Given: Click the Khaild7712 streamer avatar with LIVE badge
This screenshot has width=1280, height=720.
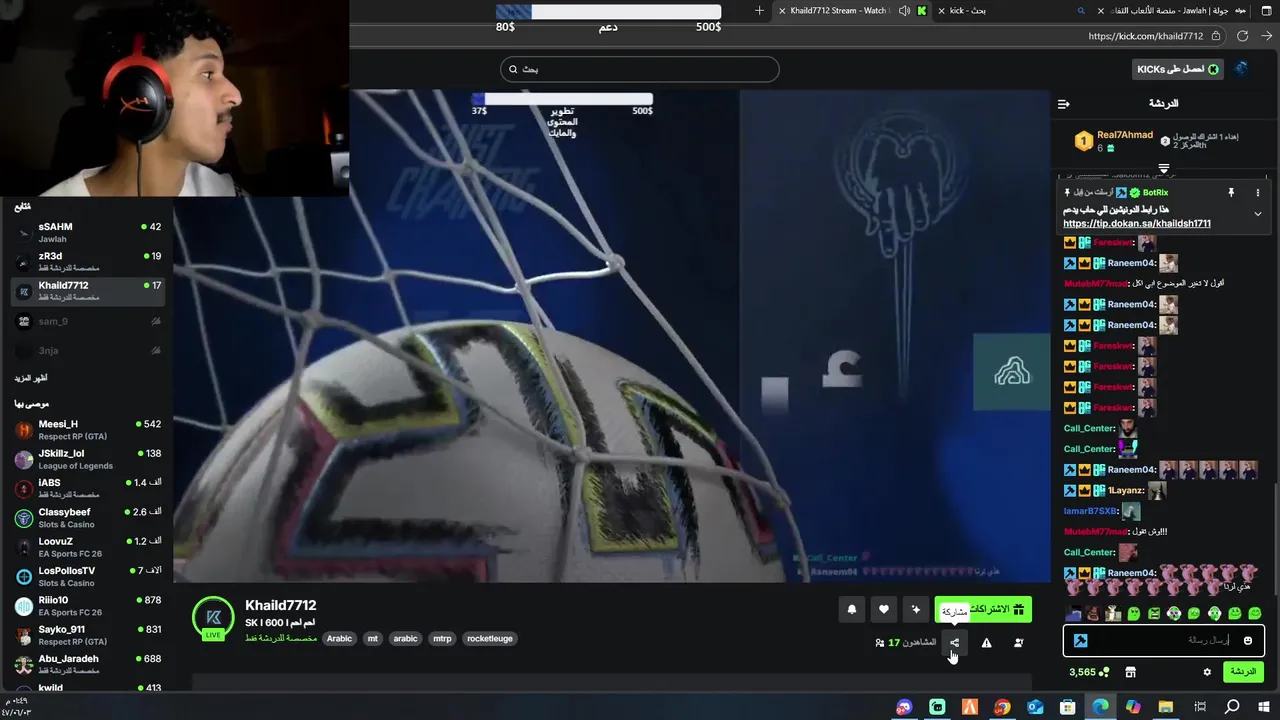Looking at the screenshot, I should pyautogui.click(x=213, y=618).
